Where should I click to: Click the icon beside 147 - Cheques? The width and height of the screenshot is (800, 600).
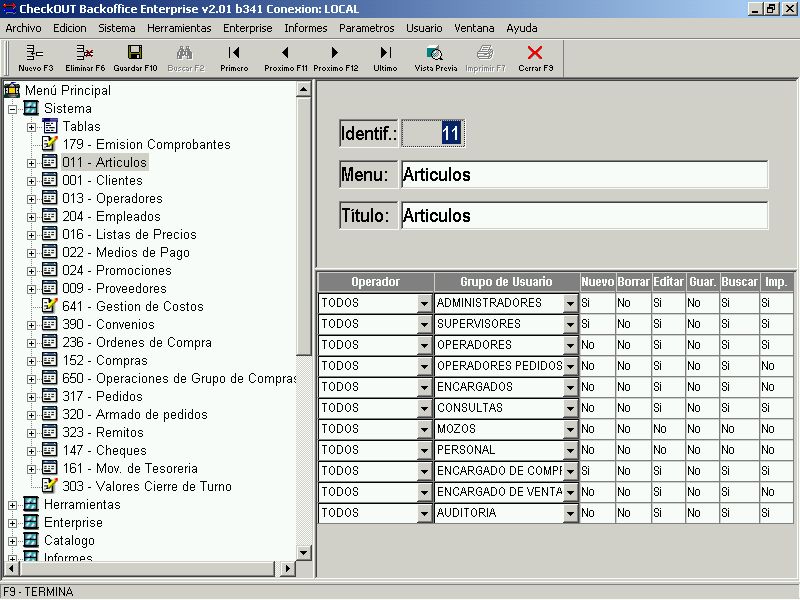click(x=50, y=450)
